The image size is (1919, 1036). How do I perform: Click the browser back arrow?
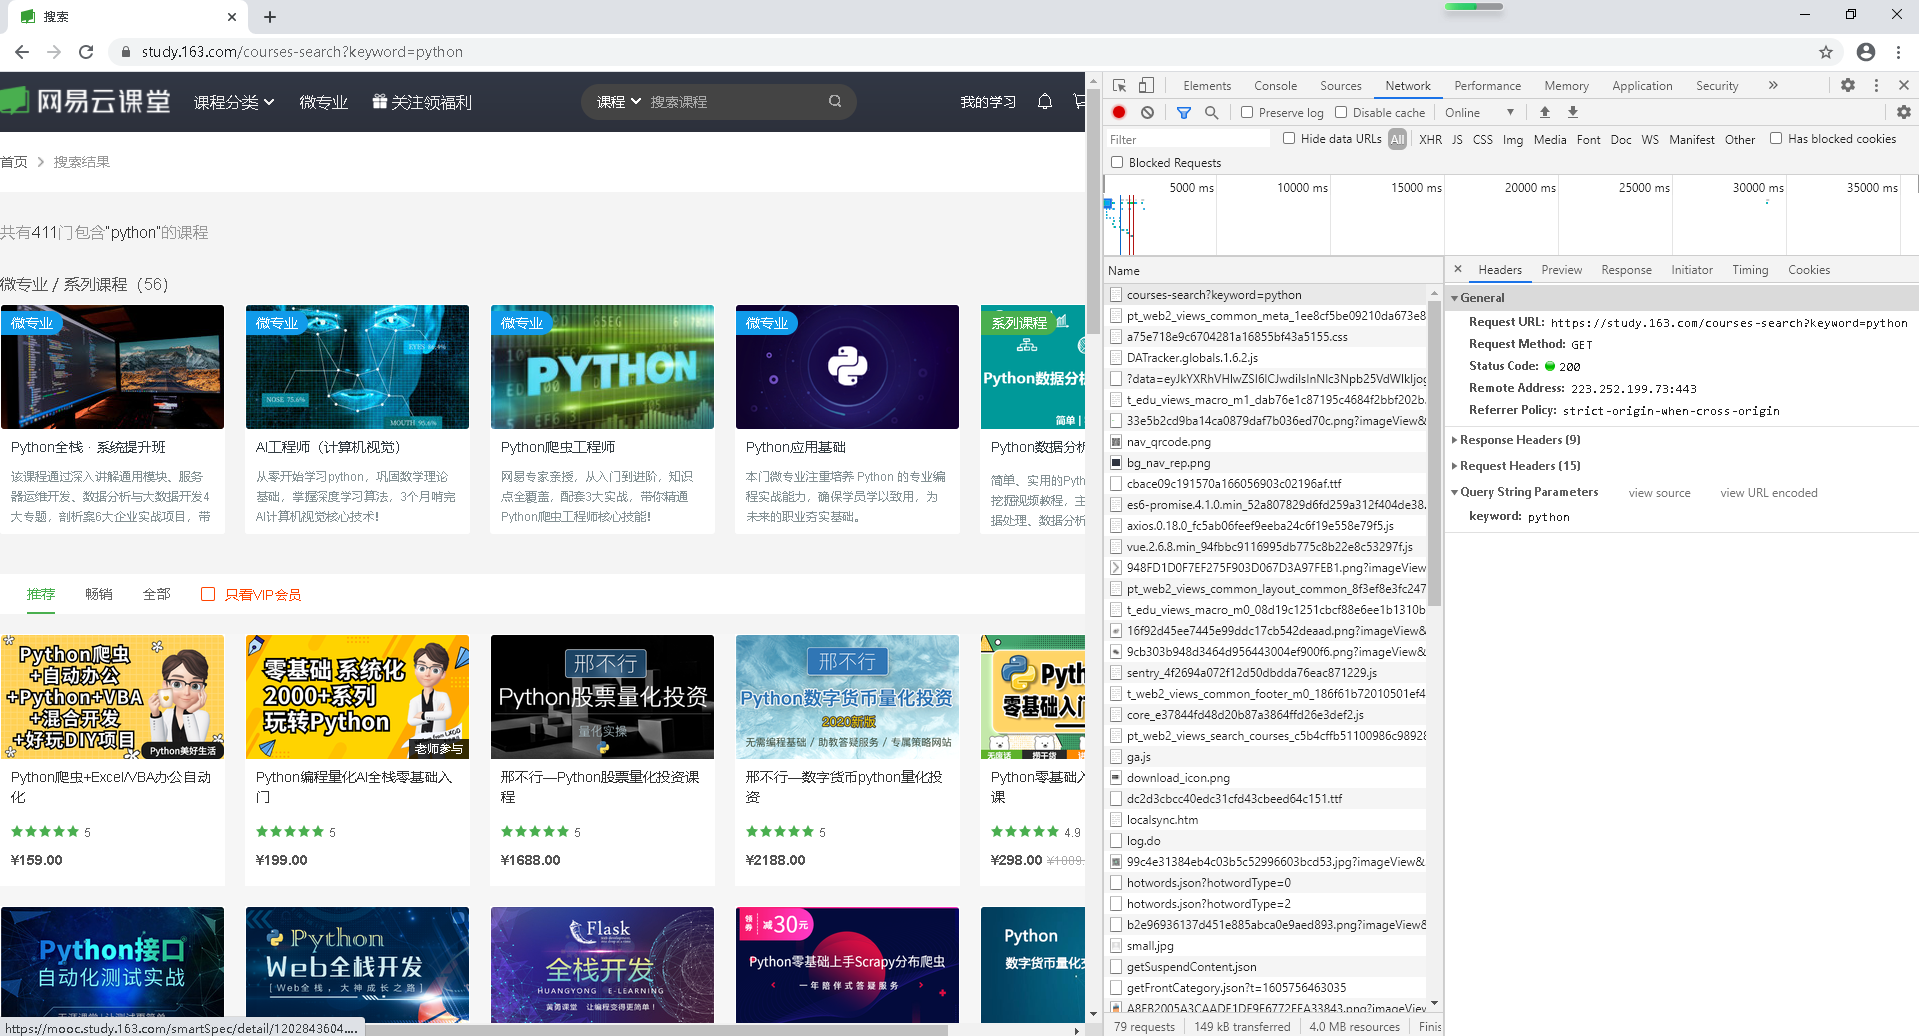[22, 52]
